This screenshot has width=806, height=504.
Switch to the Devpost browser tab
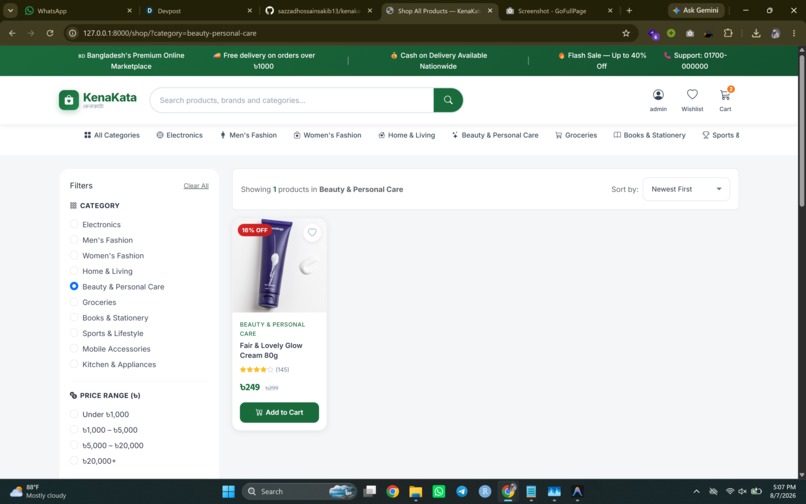click(198, 10)
